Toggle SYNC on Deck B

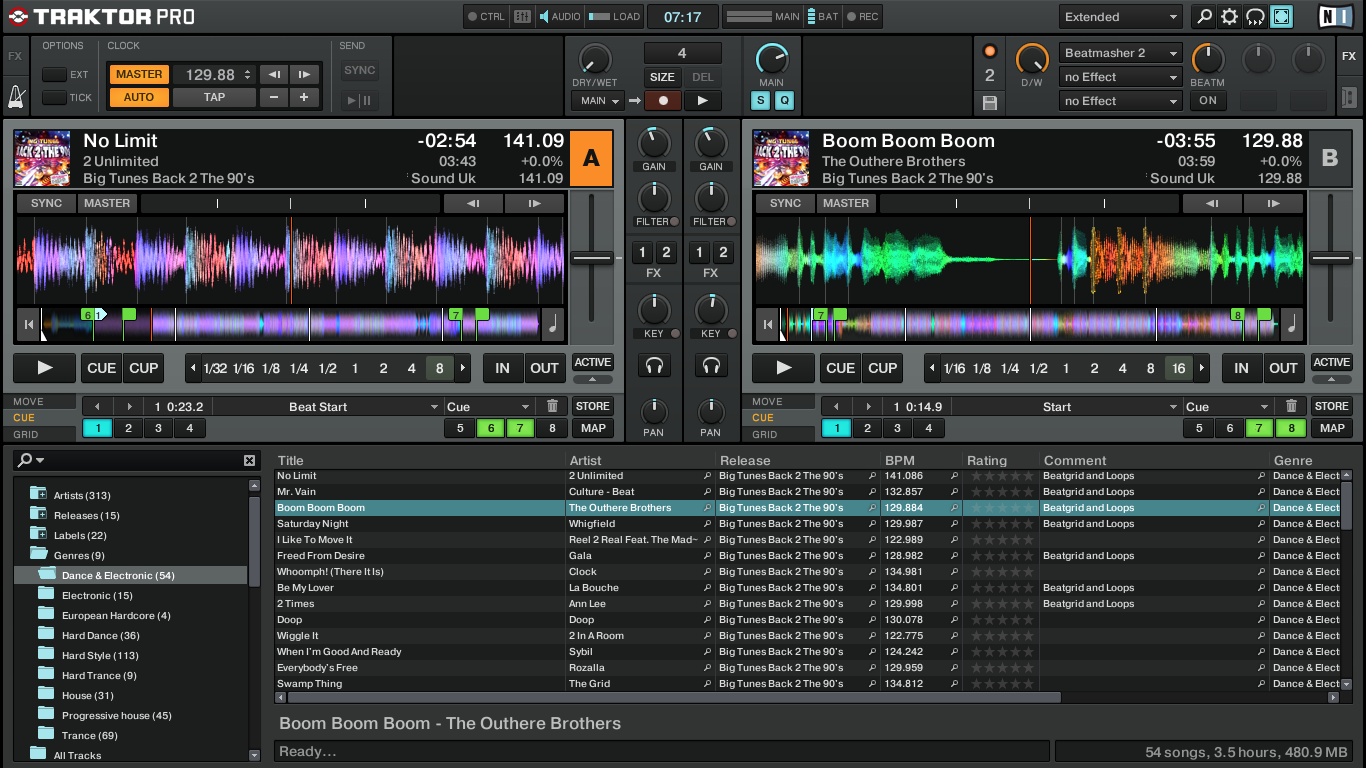[785, 203]
